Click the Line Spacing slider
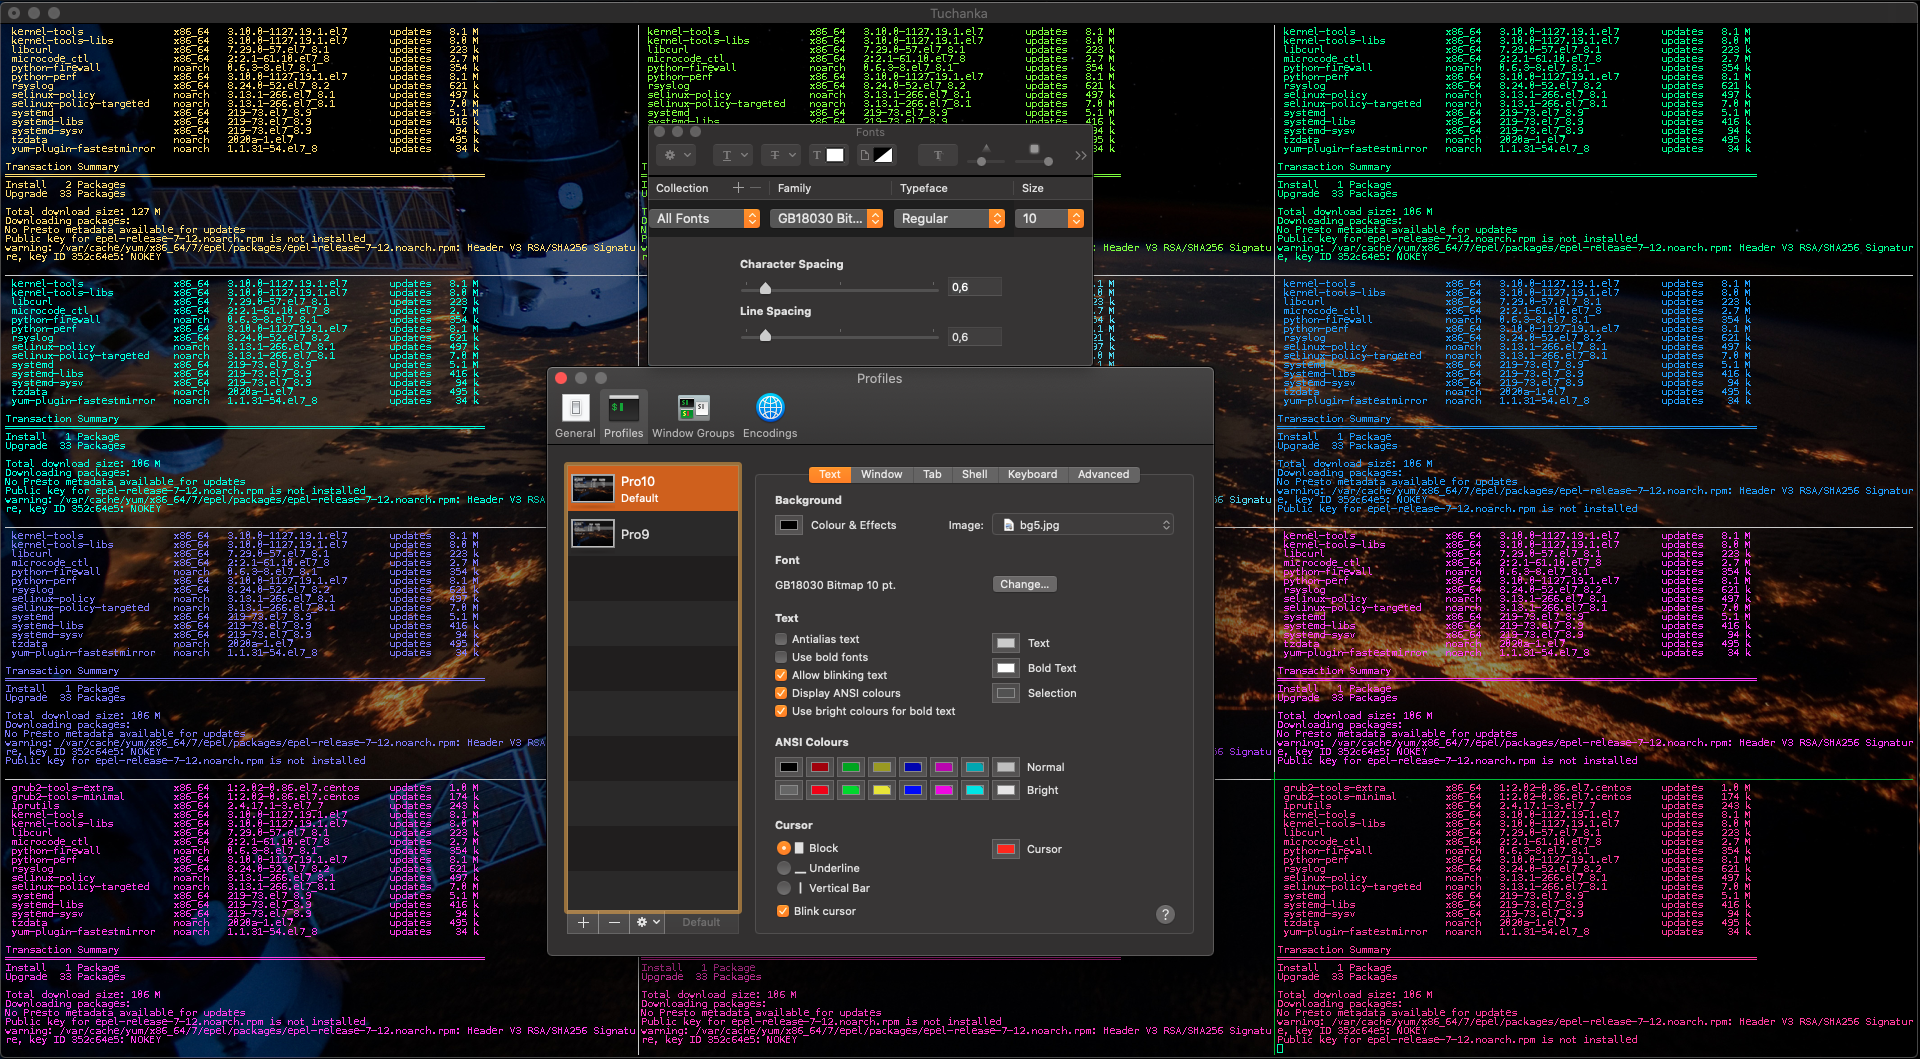Image resolution: width=1920 pixels, height=1059 pixels. [839, 336]
